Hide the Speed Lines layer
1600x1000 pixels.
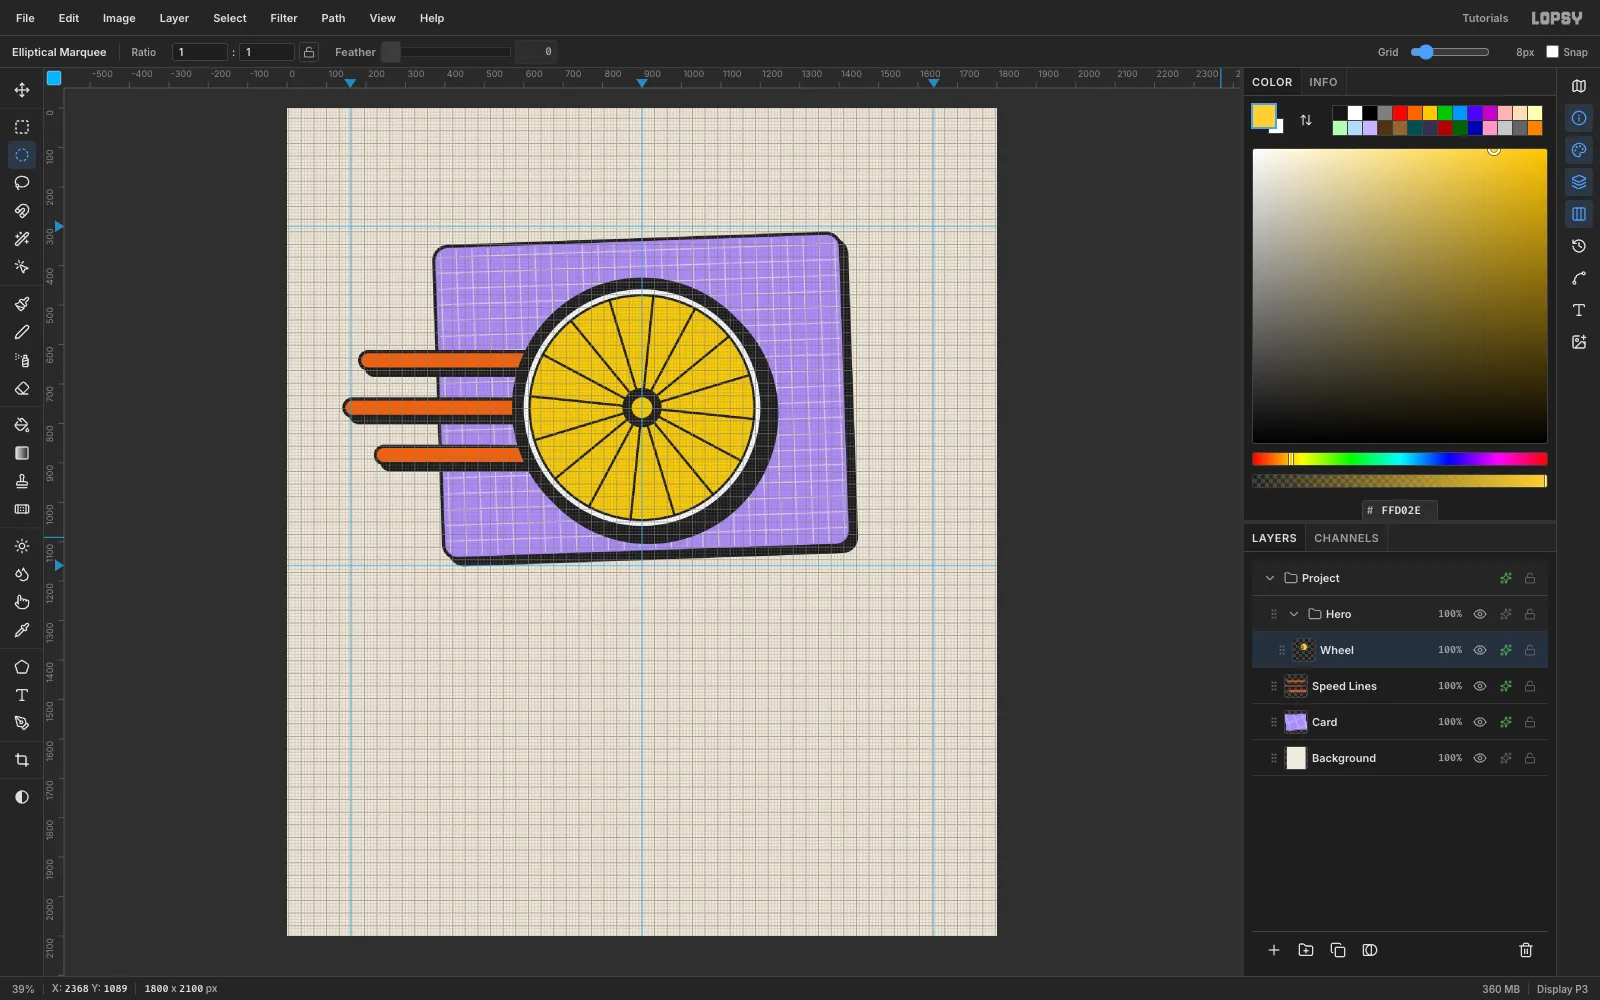pyautogui.click(x=1480, y=686)
